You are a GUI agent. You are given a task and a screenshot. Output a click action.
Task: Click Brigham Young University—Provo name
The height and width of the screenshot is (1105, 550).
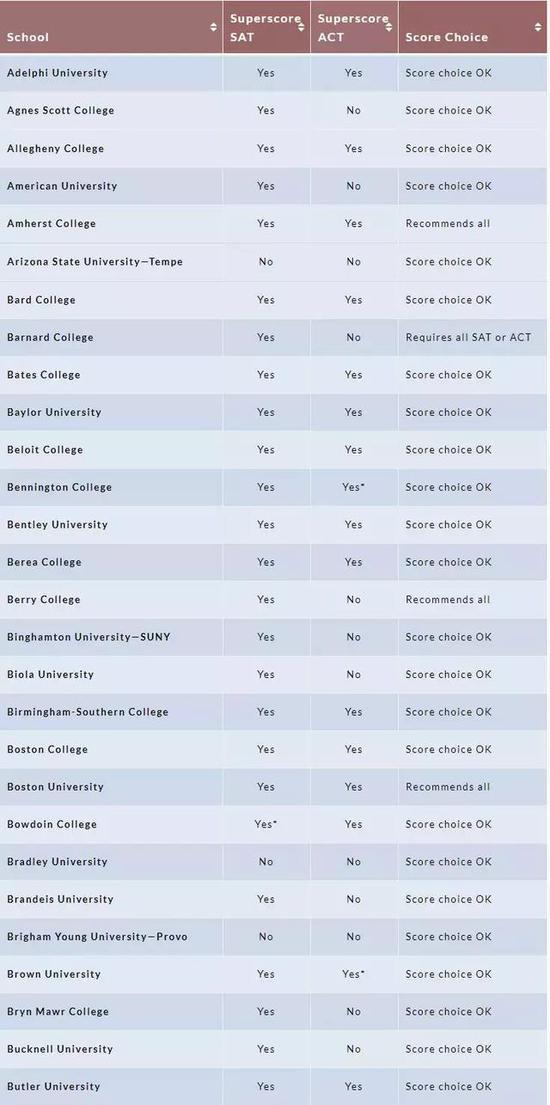pyautogui.click(x=97, y=937)
